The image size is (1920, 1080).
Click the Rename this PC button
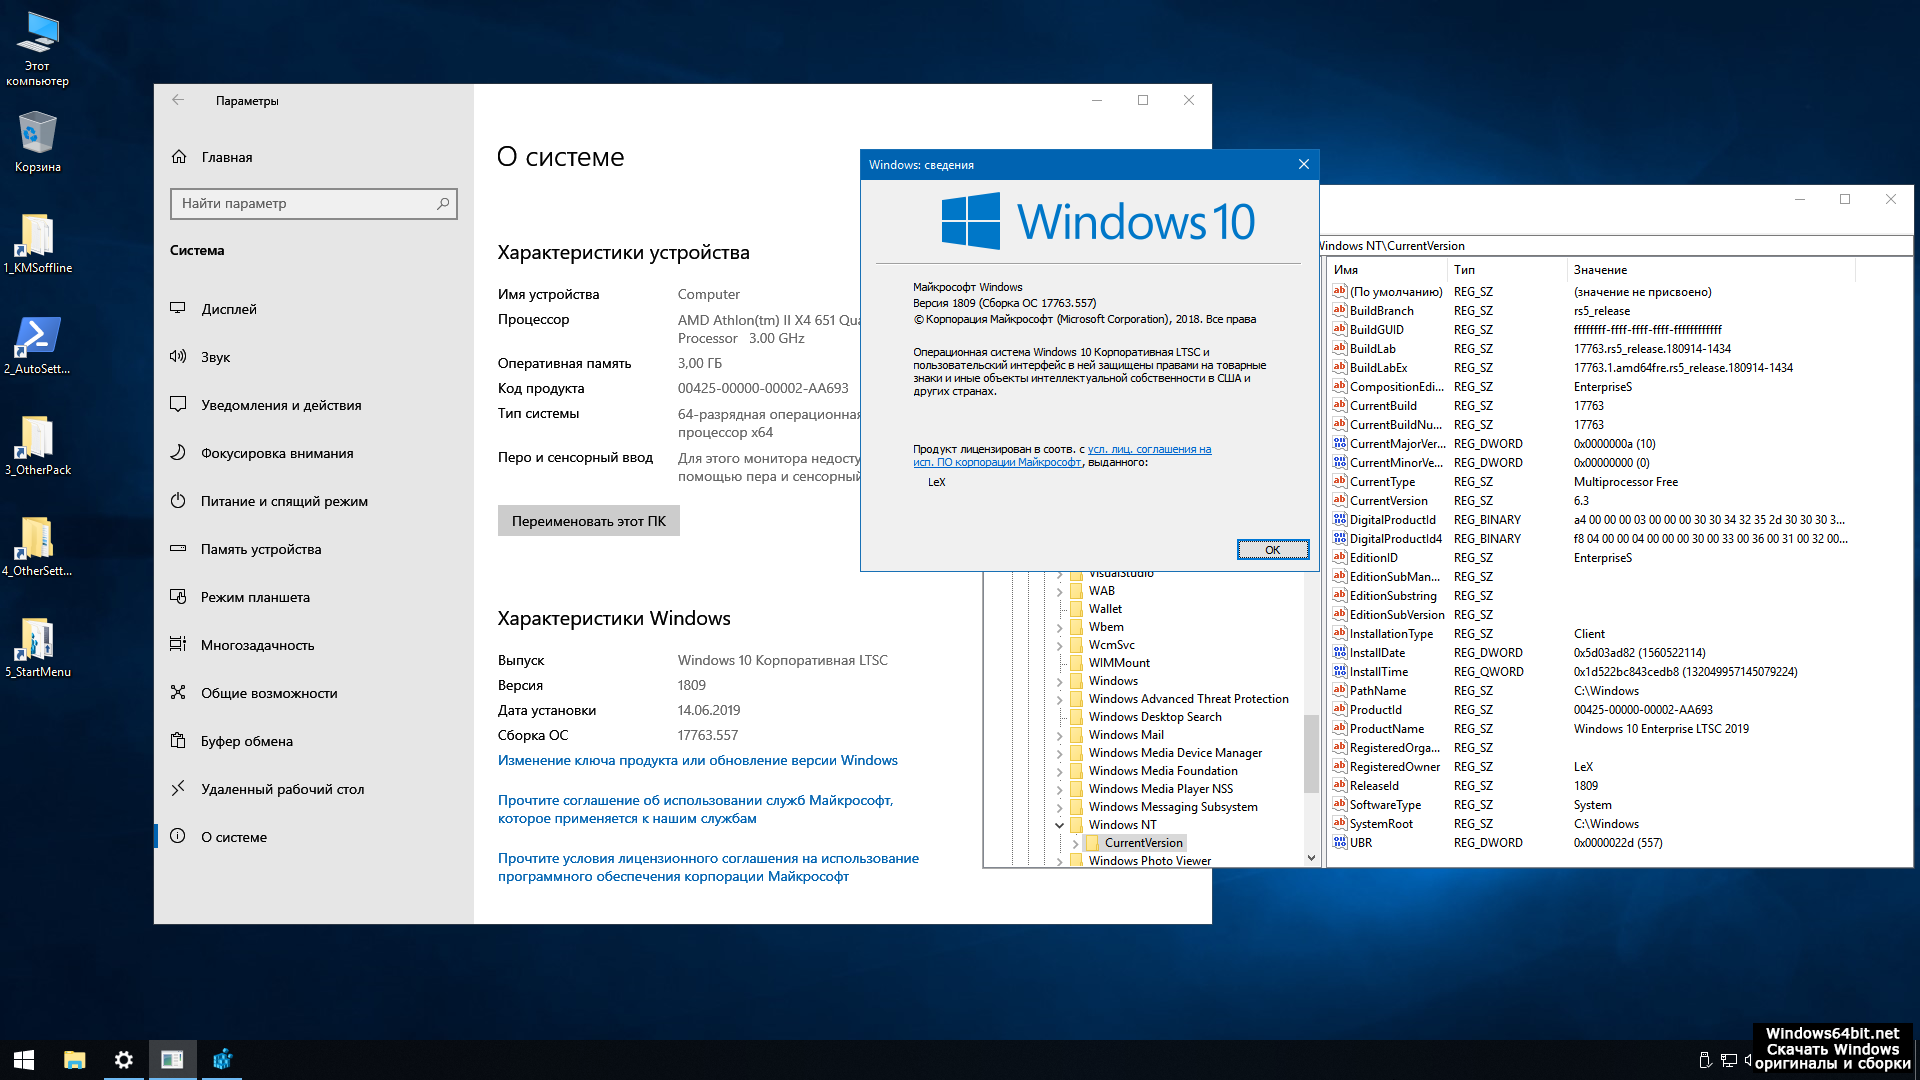coord(588,520)
